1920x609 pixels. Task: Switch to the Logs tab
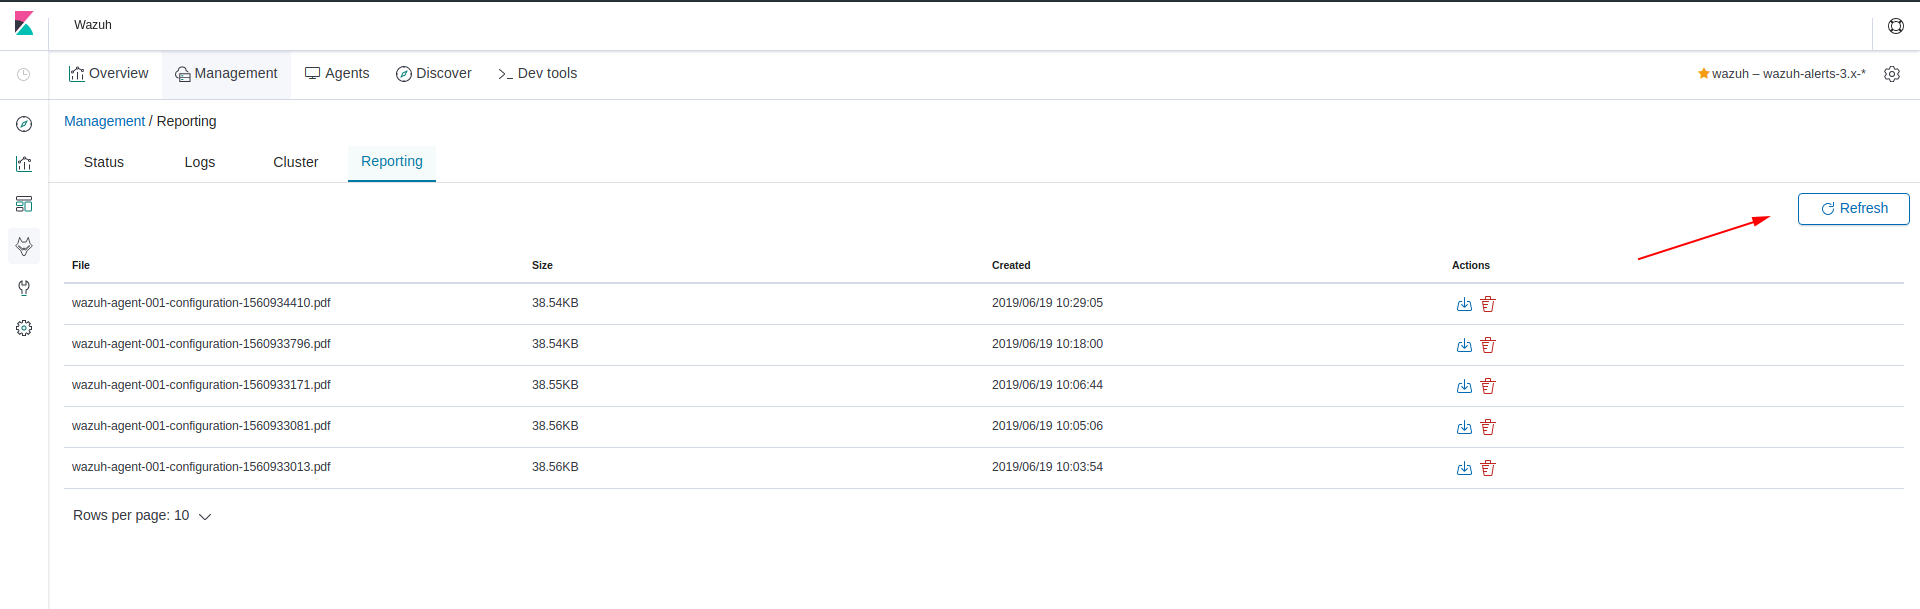click(x=199, y=162)
